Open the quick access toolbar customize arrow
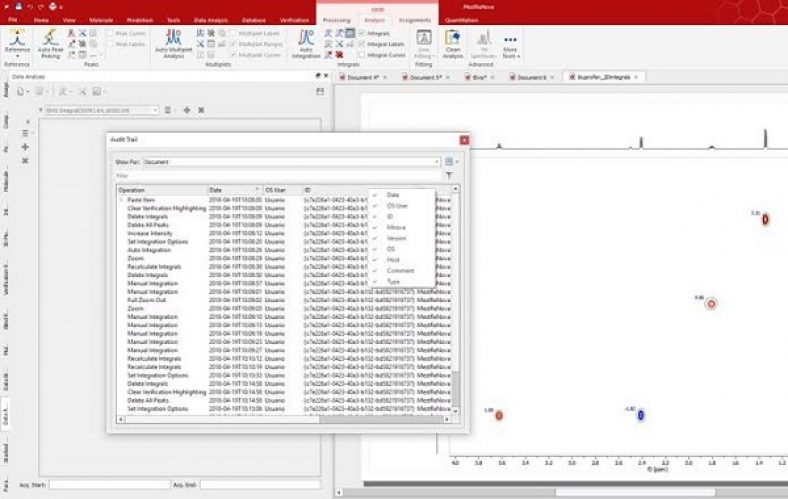Image resolution: width=788 pixels, height=499 pixels. click(61, 7)
